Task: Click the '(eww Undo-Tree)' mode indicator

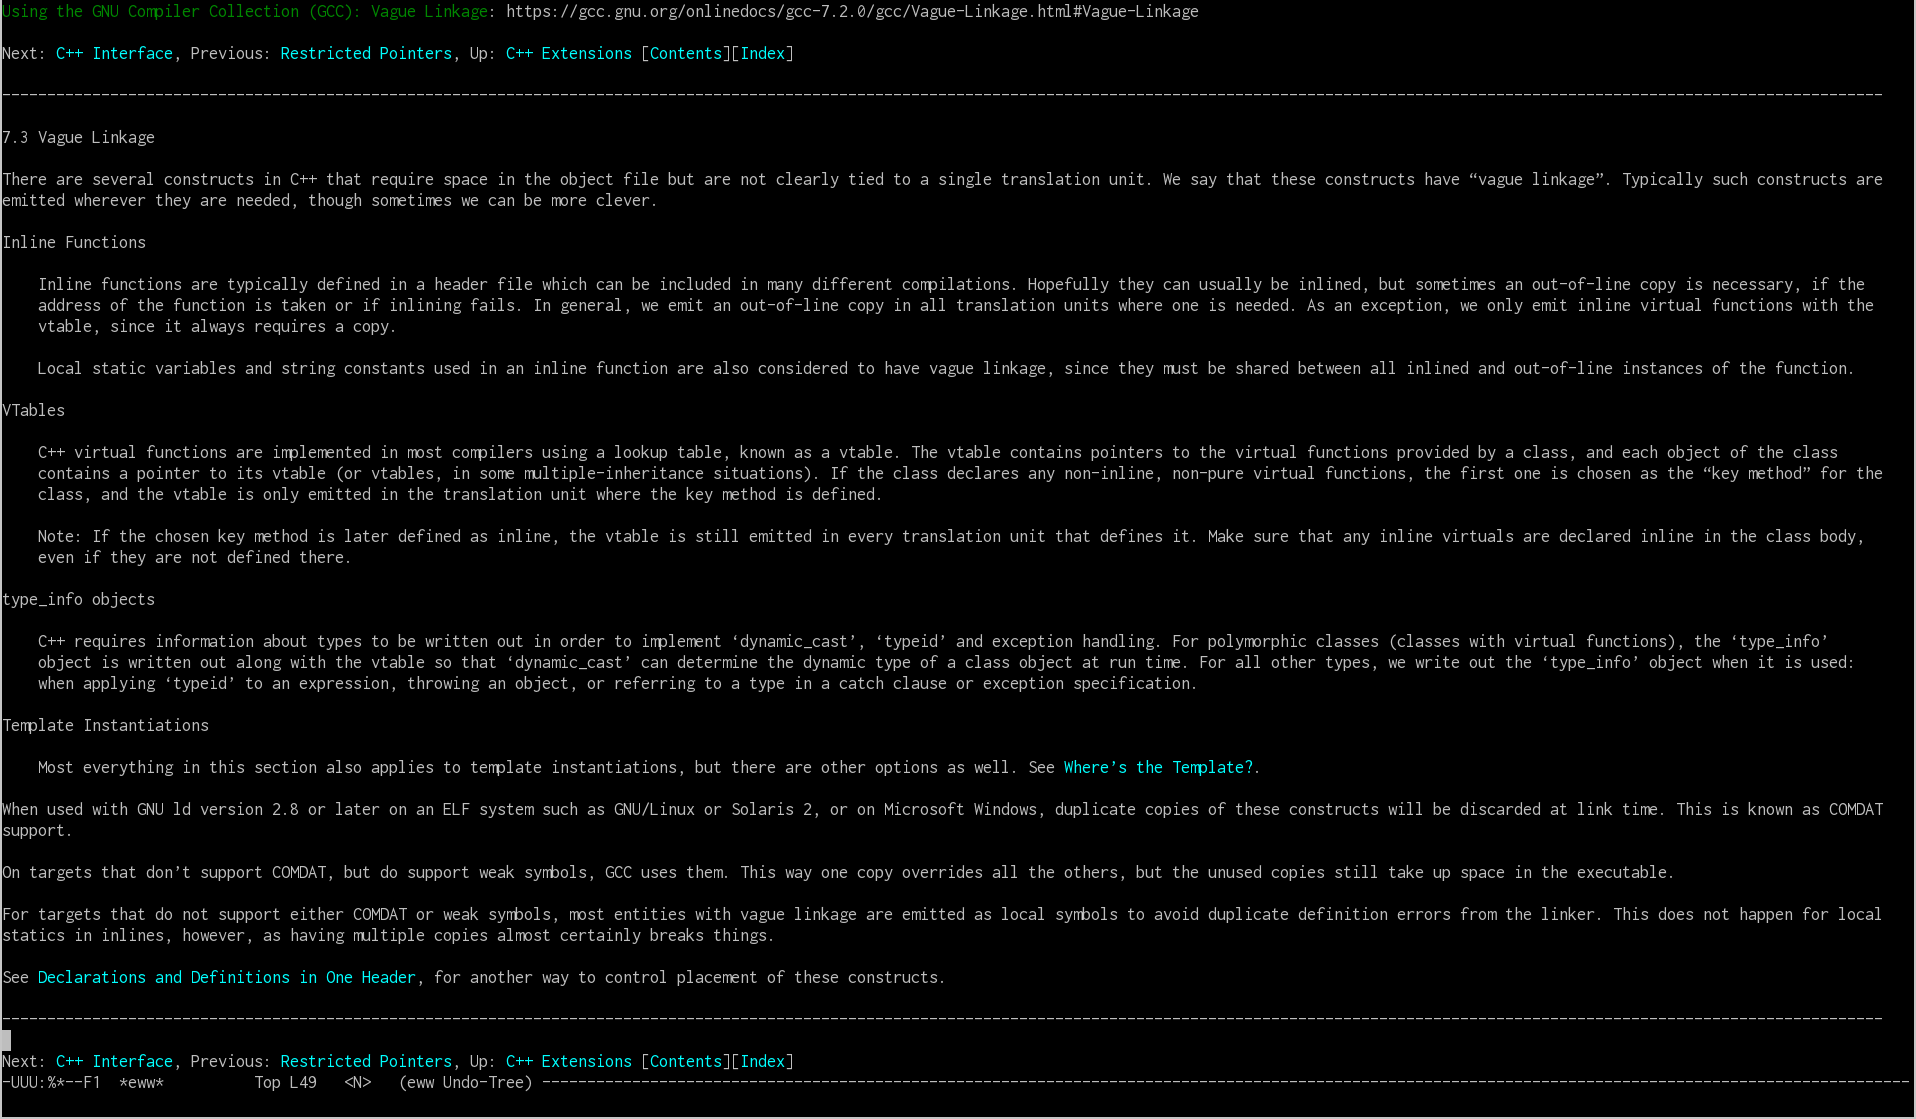Action: (465, 1082)
